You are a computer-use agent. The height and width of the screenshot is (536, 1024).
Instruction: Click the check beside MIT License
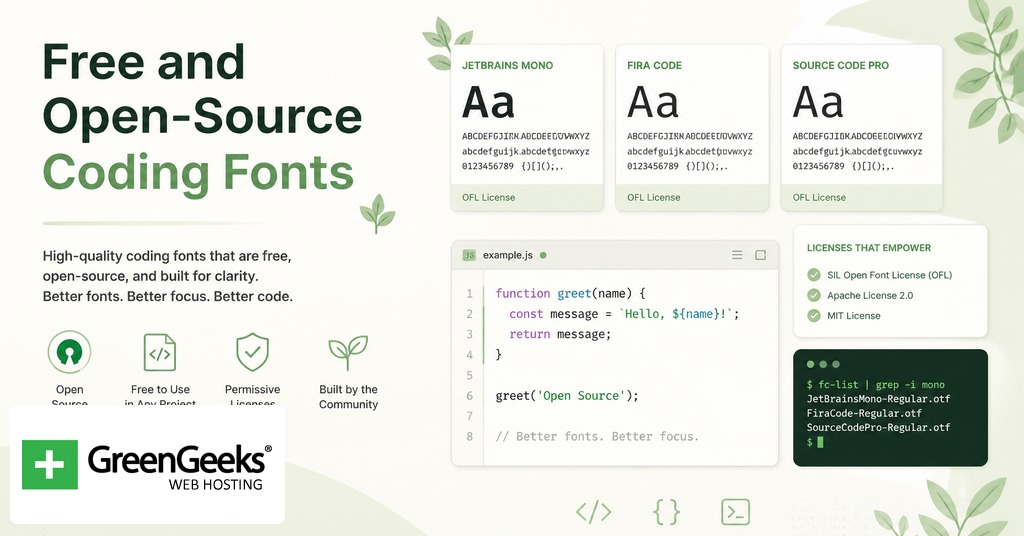tap(814, 315)
